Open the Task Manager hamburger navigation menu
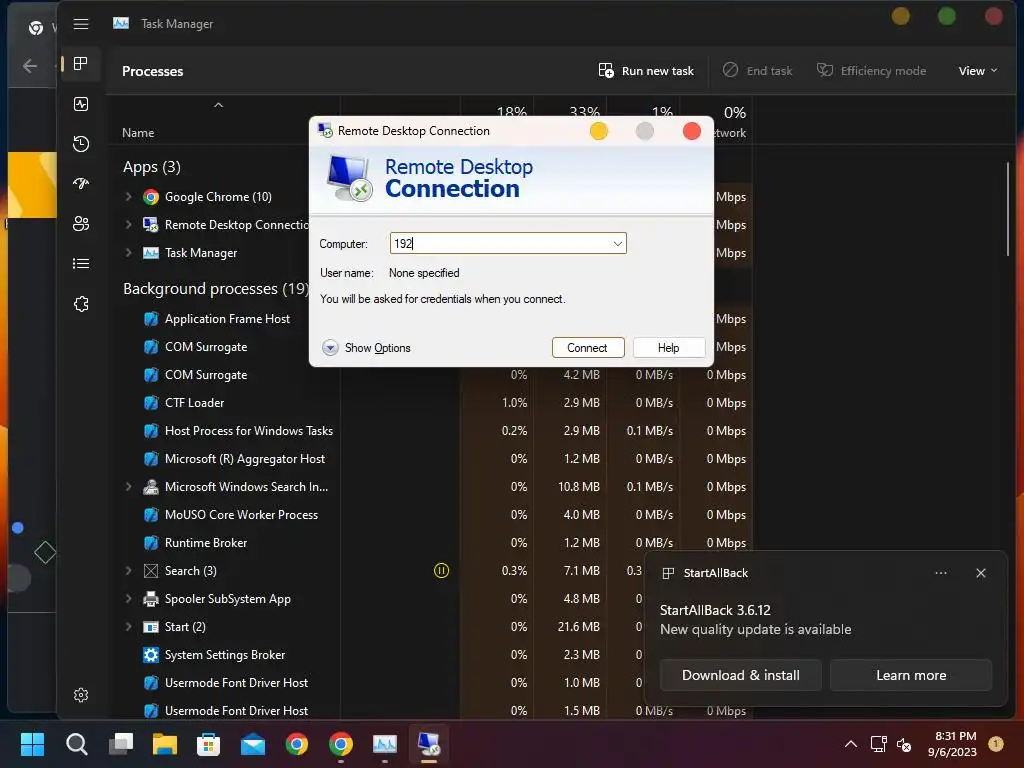The image size is (1024, 768). [x=81, y=24]
